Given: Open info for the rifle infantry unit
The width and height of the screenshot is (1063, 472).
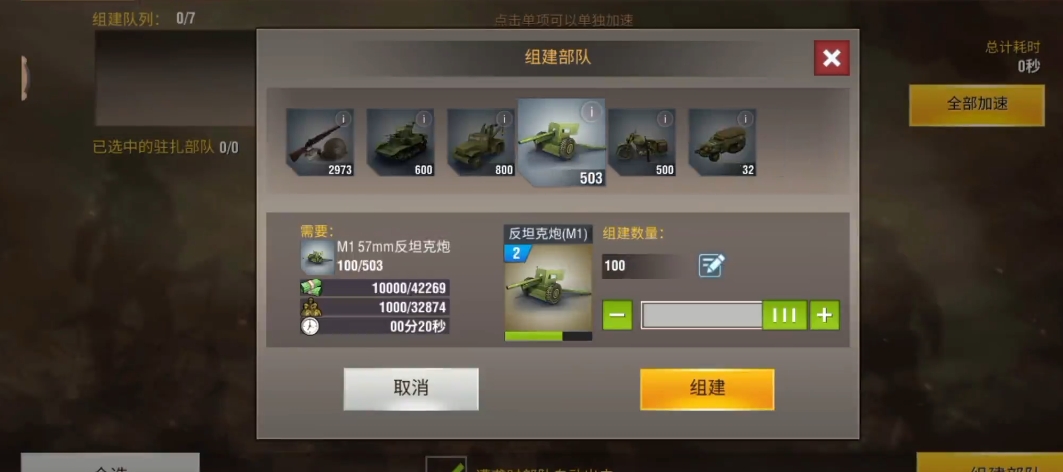Looking at the screenshot, I should [343, 119].
